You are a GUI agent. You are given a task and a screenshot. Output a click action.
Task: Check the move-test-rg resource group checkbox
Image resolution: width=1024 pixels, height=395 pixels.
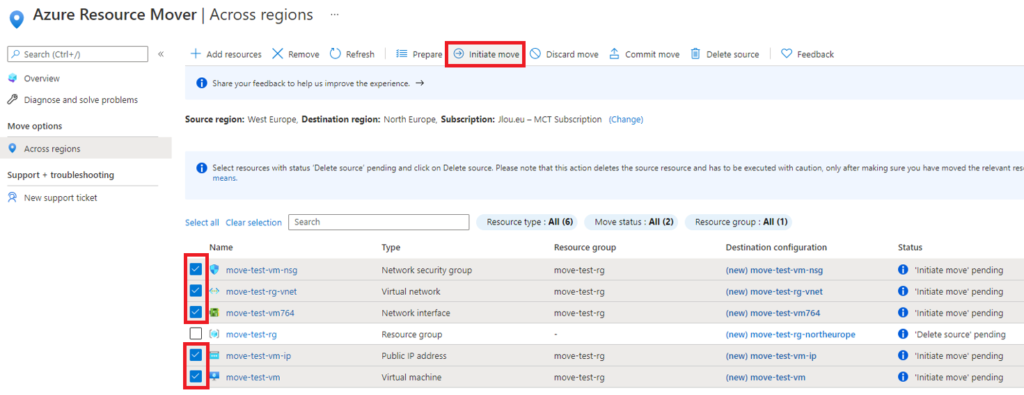(196, 334)
